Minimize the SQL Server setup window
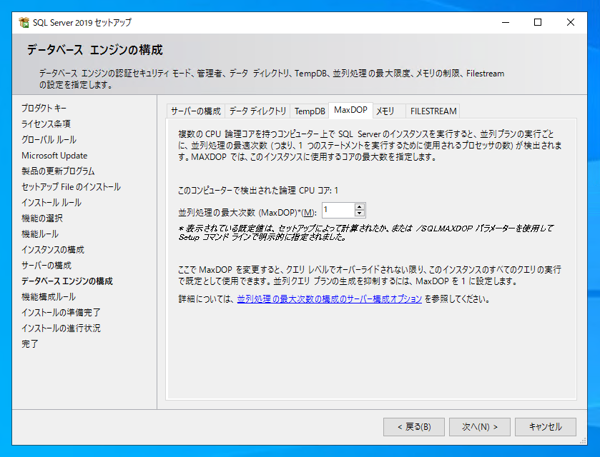 tap(505, 23)
